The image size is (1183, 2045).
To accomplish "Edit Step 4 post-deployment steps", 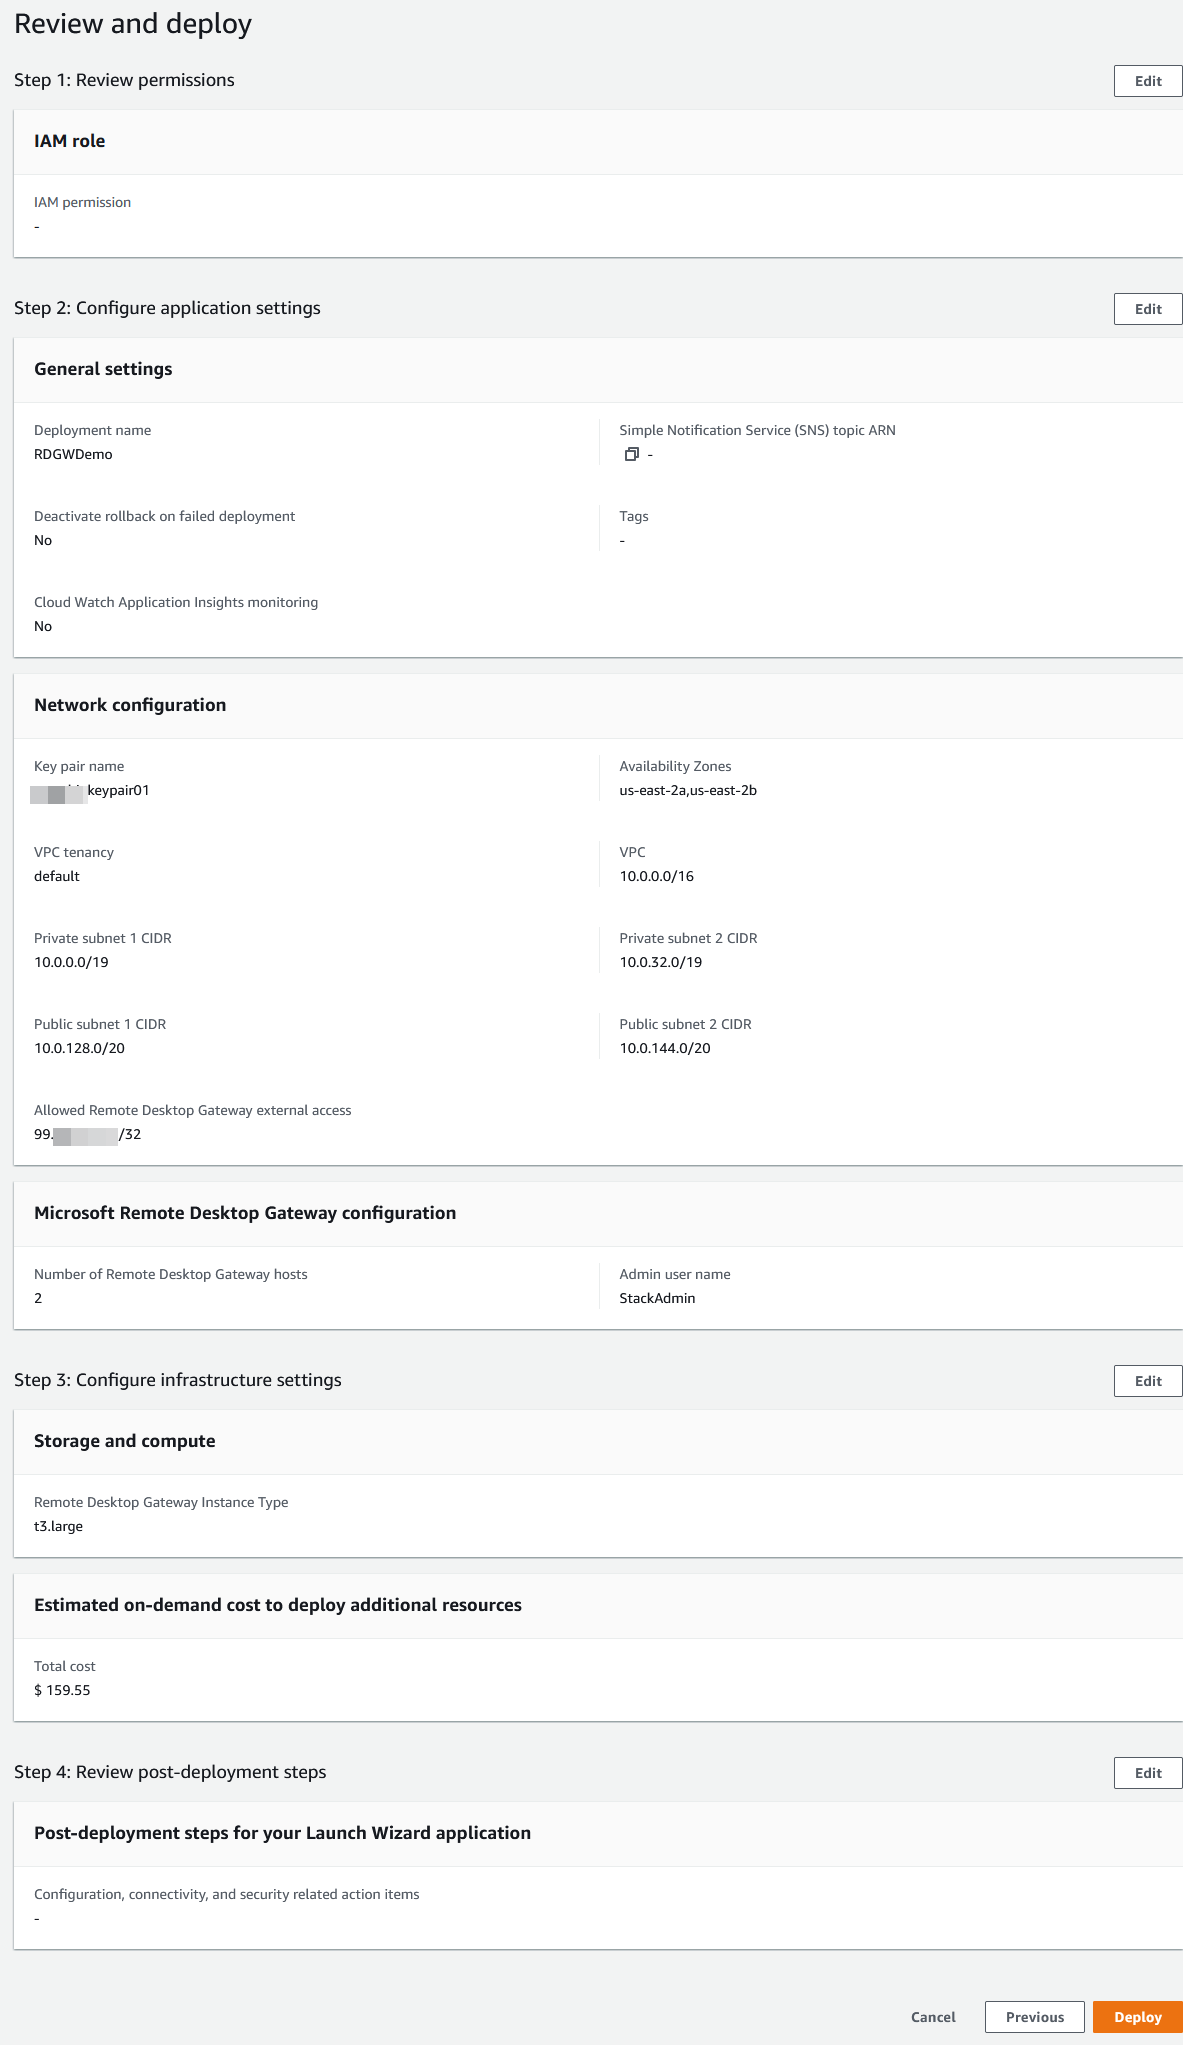I will click(1147, 1773).
